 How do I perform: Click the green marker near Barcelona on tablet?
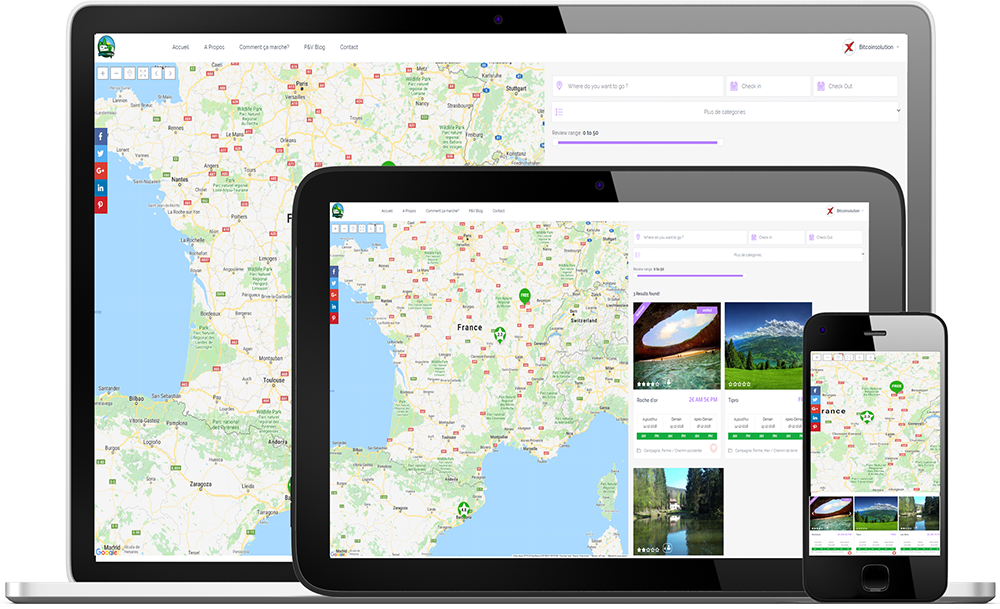[x=464, y=509]
